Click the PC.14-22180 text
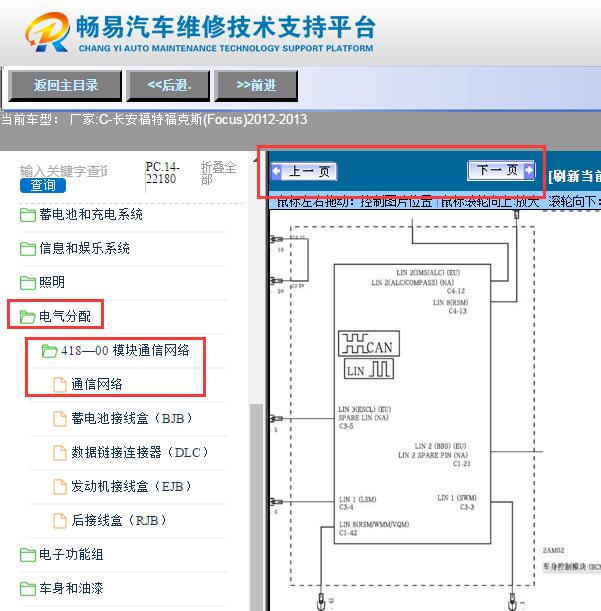The height and width of the screenshot is (611, 601). coord(163,173)
